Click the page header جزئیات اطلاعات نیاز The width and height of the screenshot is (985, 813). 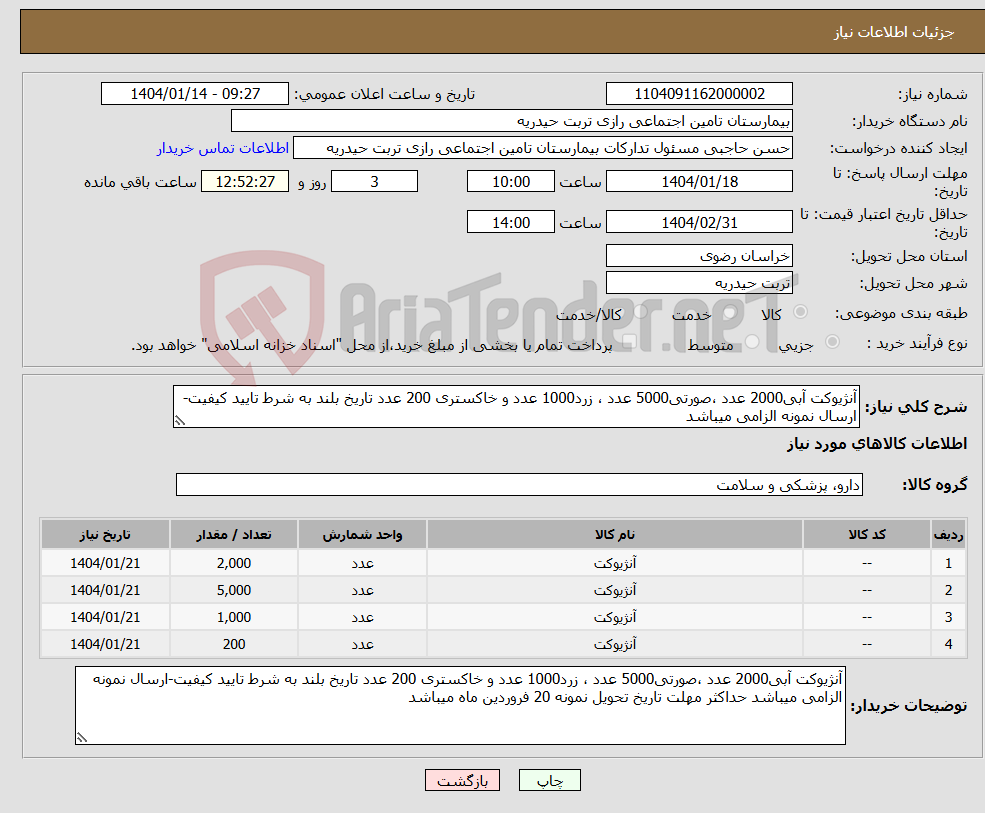(x=894, y=32)
